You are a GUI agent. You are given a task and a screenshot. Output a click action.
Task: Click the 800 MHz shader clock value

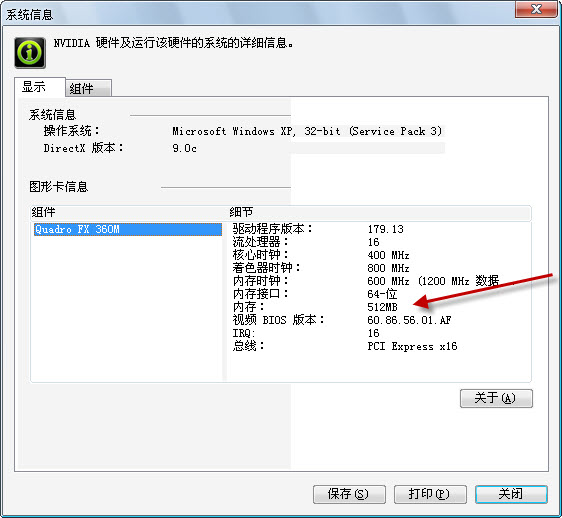coord(388,268)
